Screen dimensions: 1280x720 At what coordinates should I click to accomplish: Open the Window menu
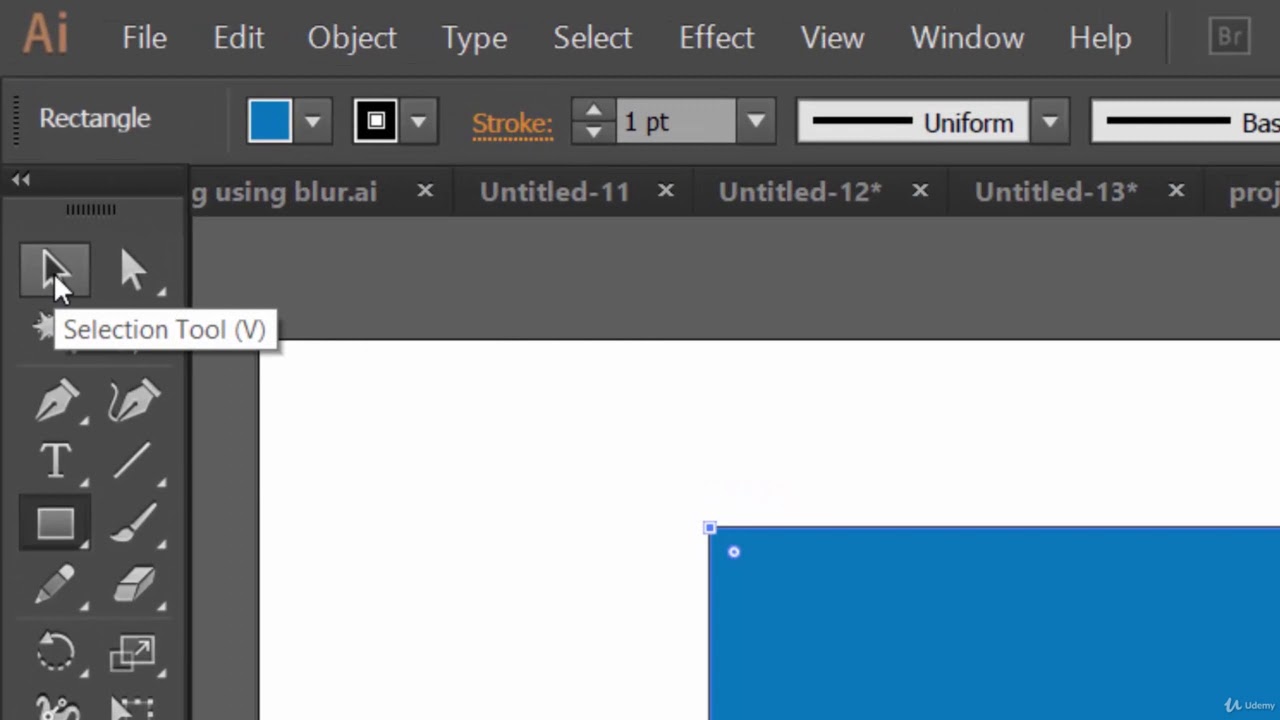pos(967,38)
